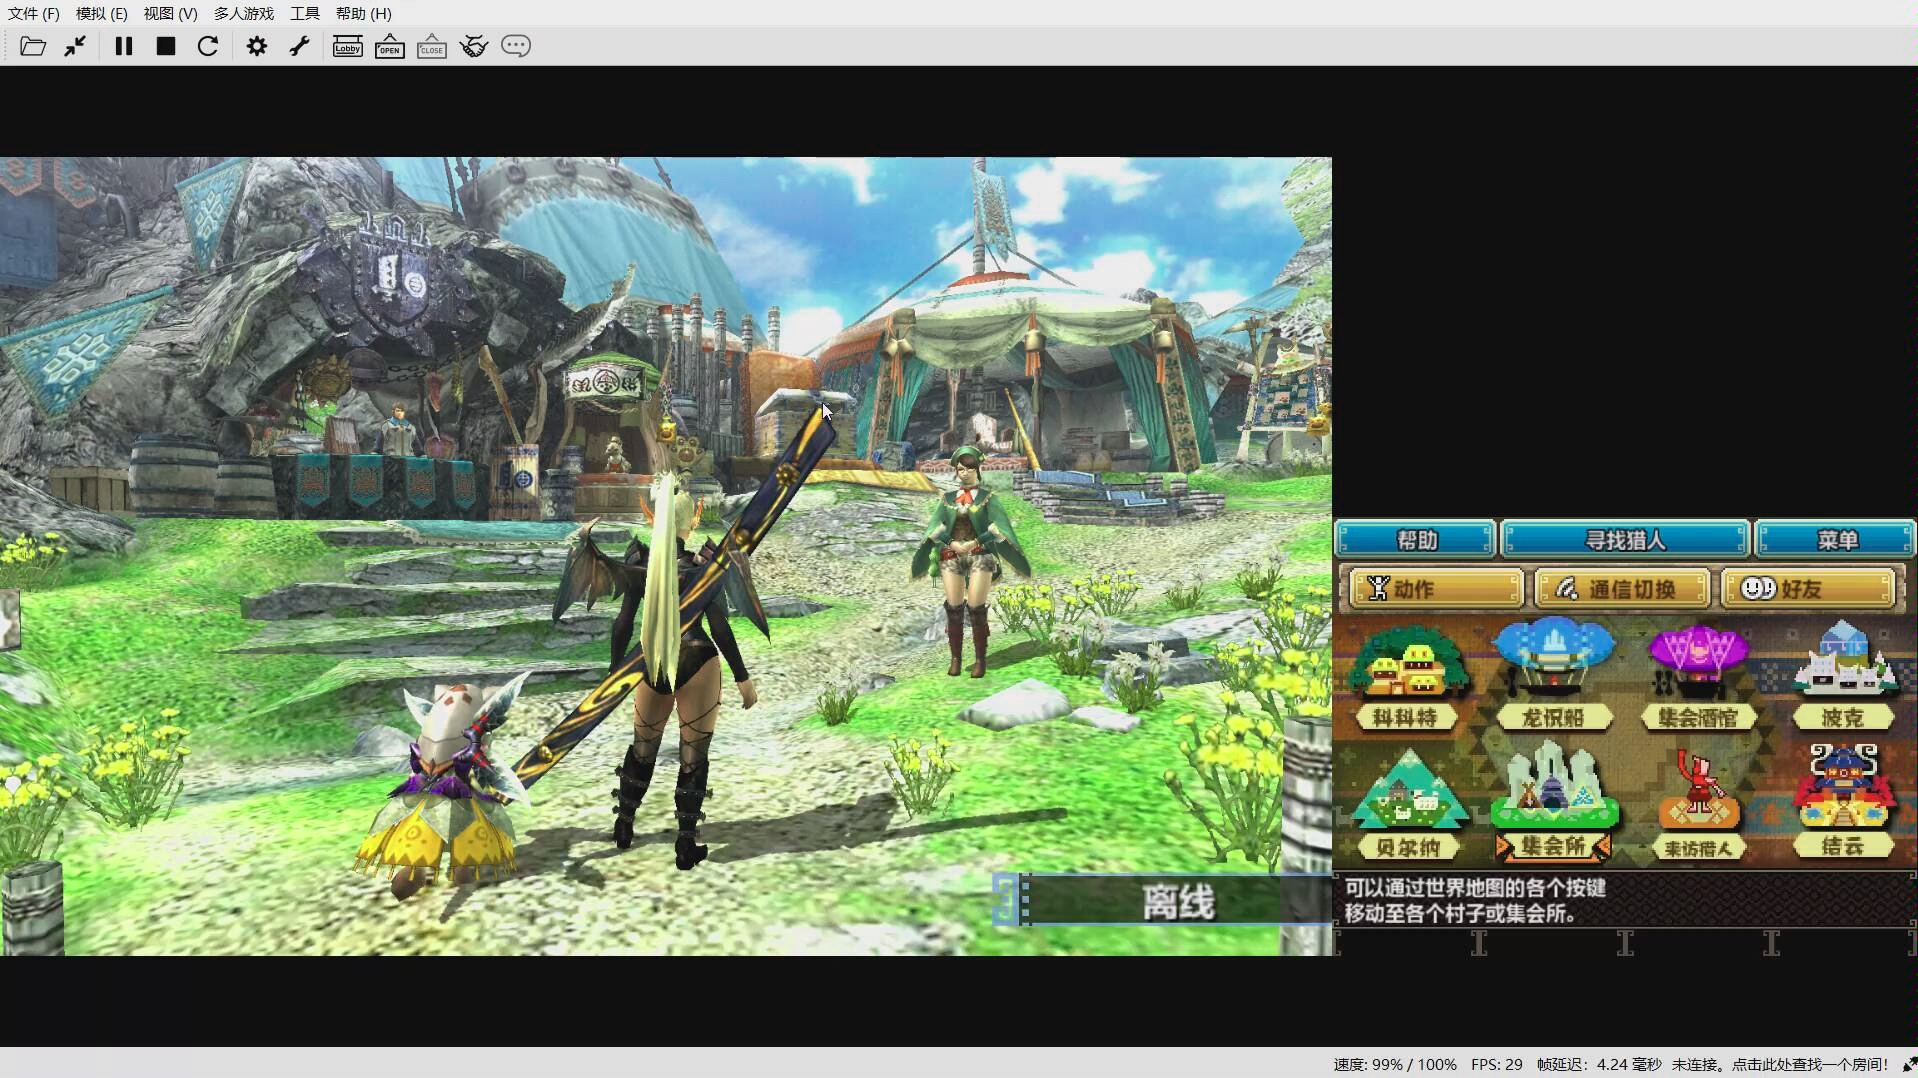The width and height of the screenshot is (1918, 1078).
Task: Select the 集会酒馆 map icon
Action: click(1697, 676)
